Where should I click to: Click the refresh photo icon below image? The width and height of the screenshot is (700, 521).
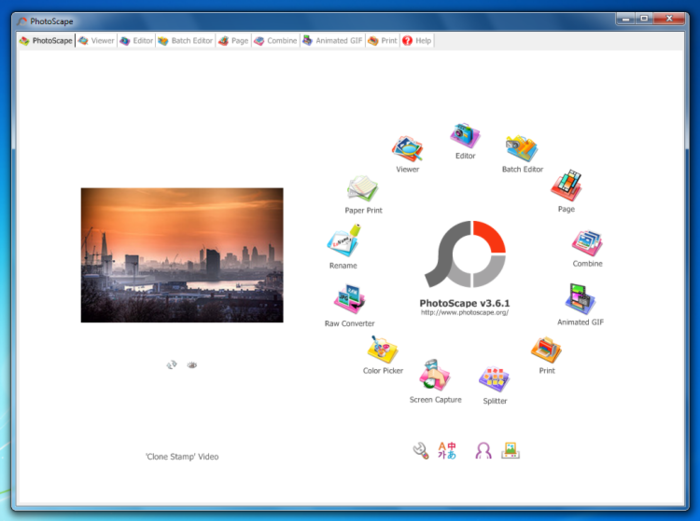[x=172, y=365]
